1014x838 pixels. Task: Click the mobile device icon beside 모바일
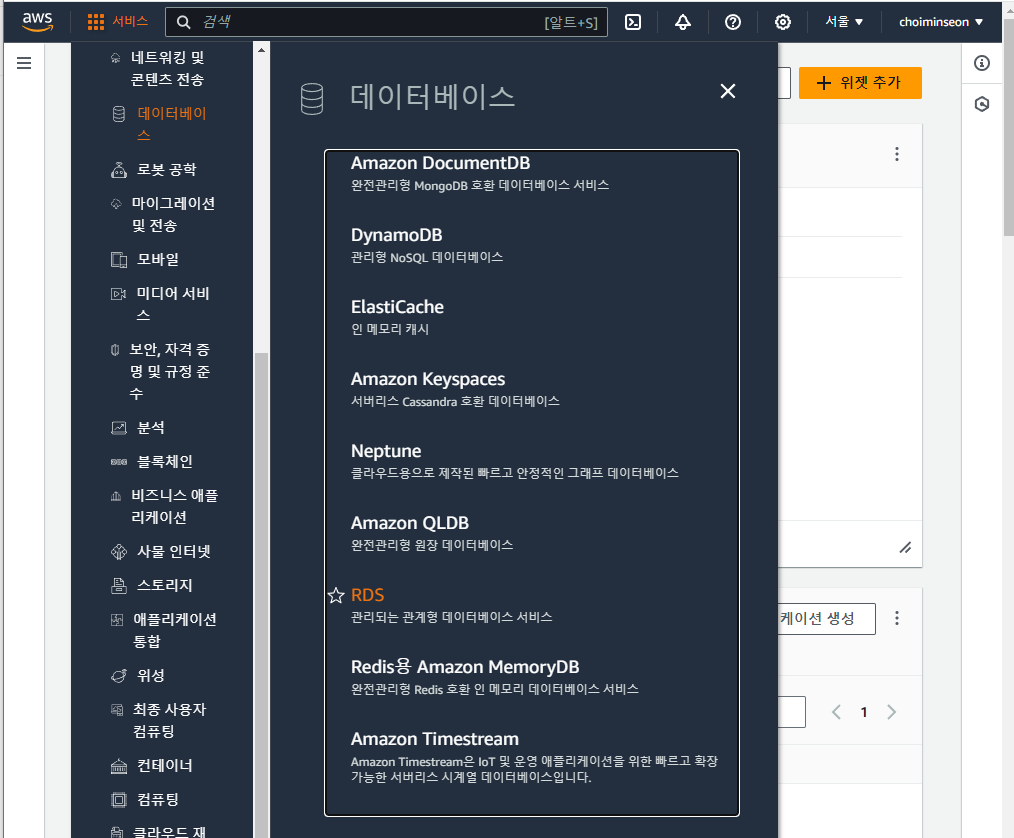click(119, 259)
